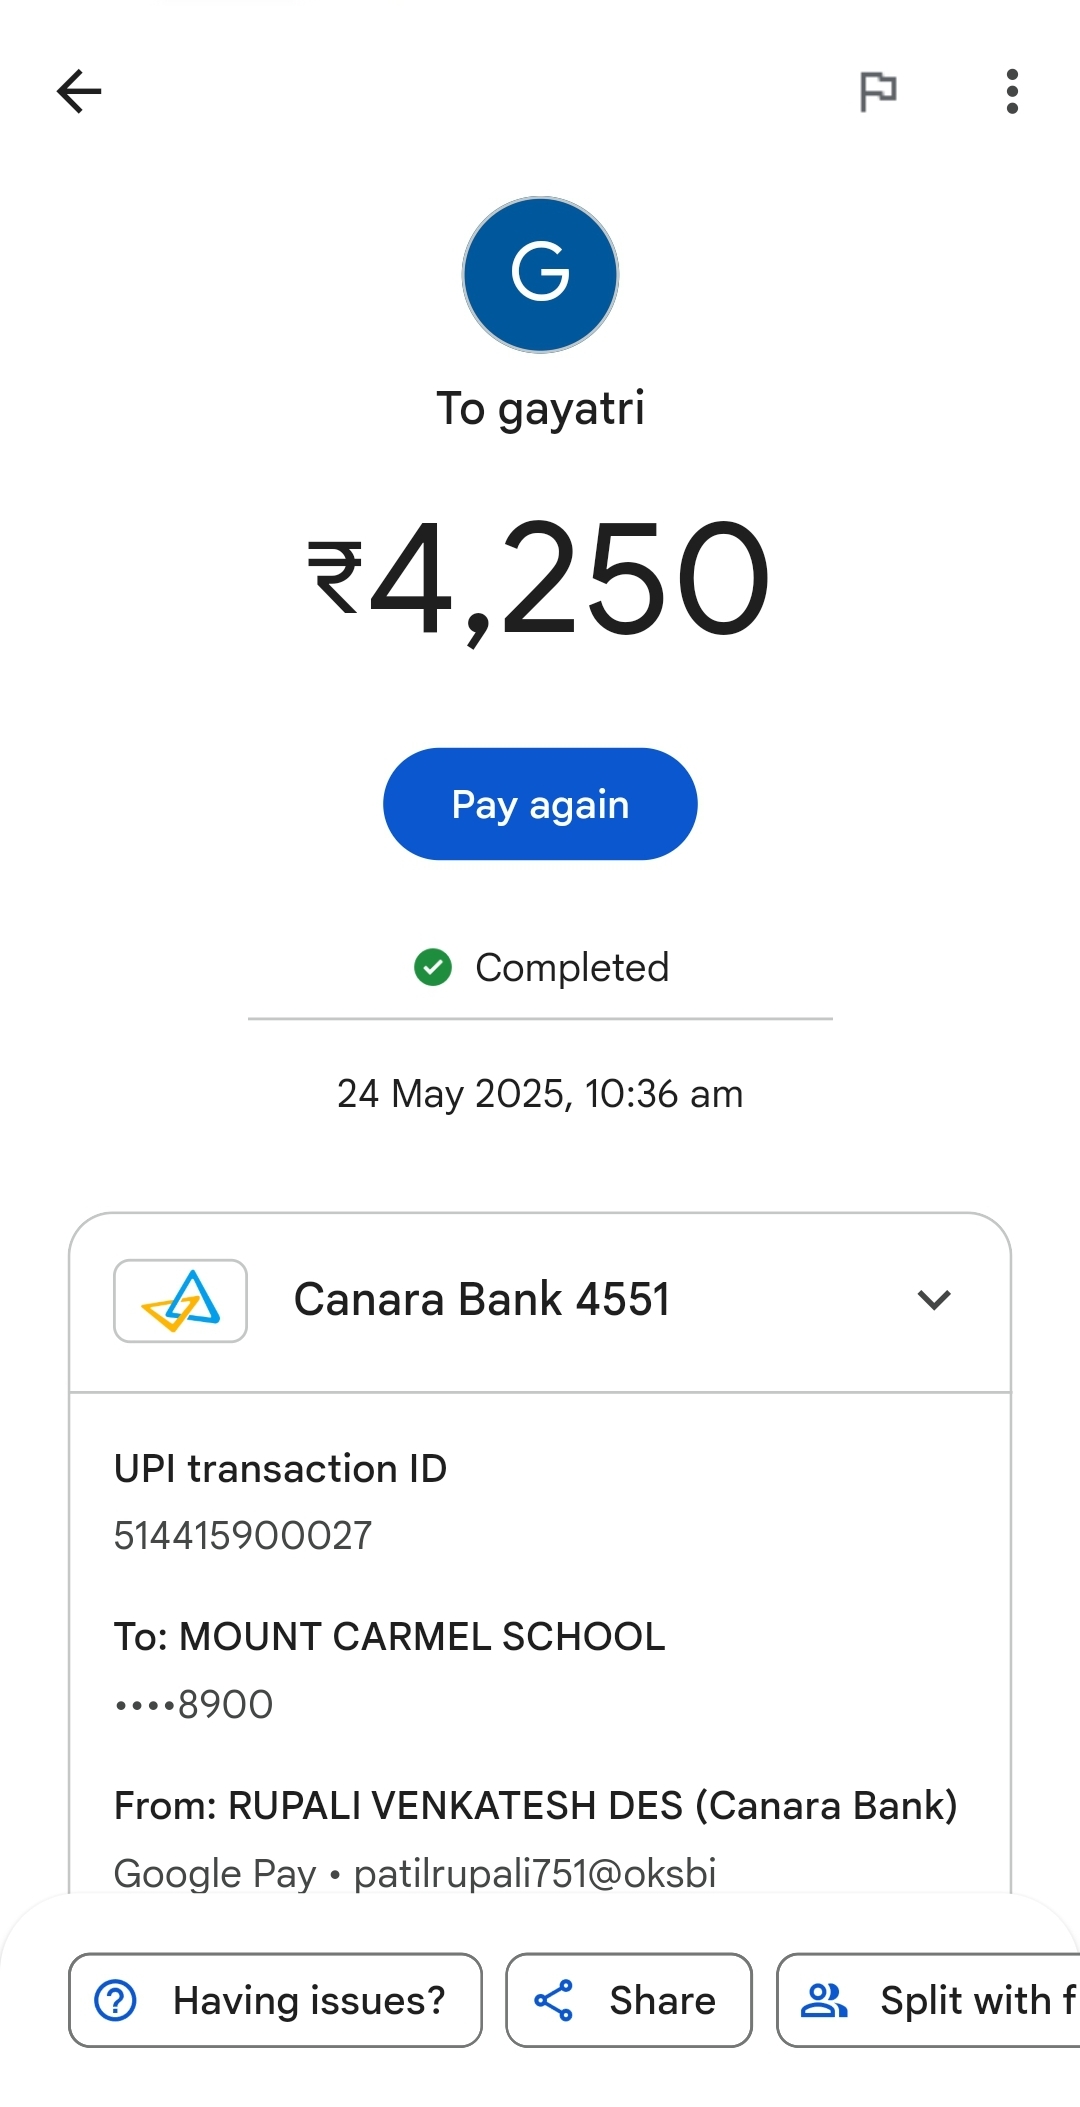Tap the Canara Bank 4551 header
This screenshot has width=1080, height=2107.
point(540,1301)
